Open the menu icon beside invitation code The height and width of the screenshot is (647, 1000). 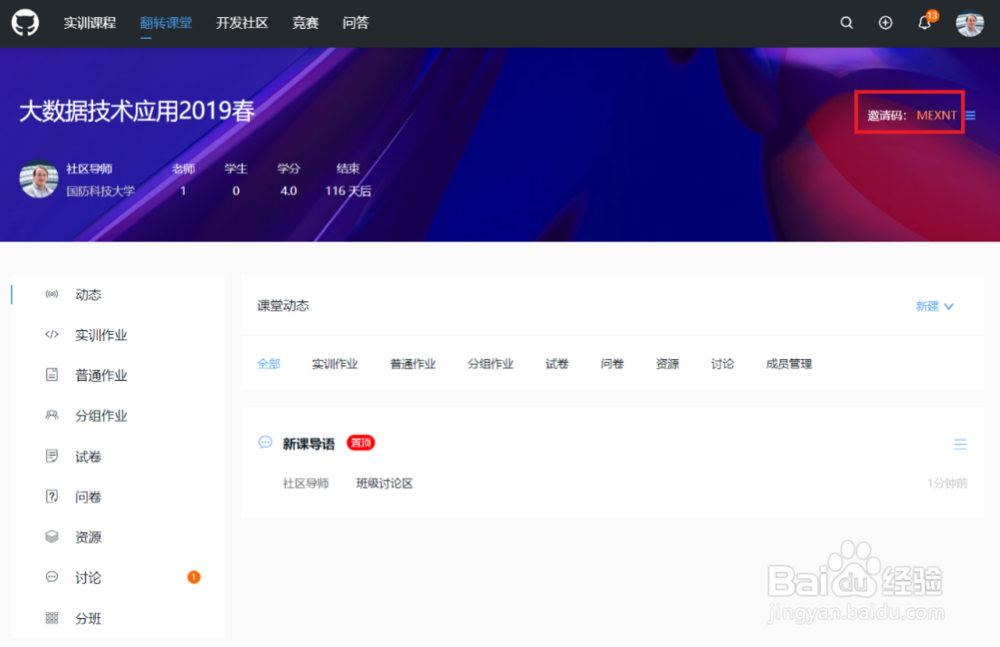(970, 115)
